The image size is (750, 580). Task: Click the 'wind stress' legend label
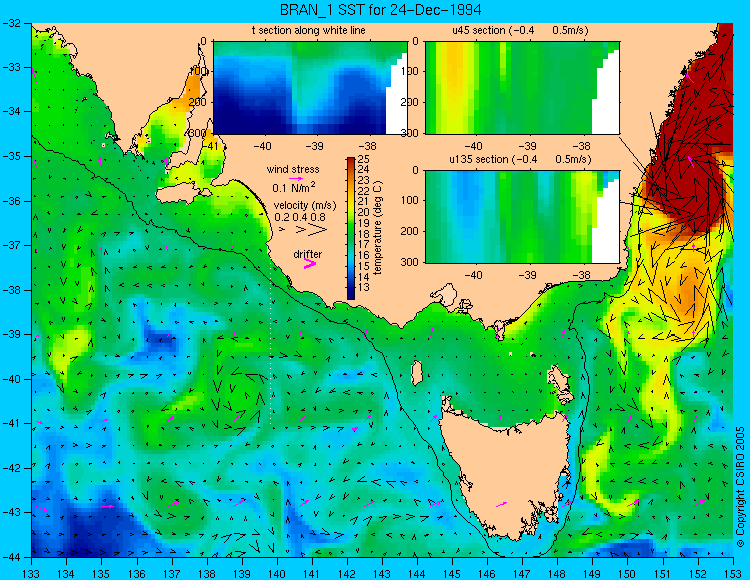[293, 170]
